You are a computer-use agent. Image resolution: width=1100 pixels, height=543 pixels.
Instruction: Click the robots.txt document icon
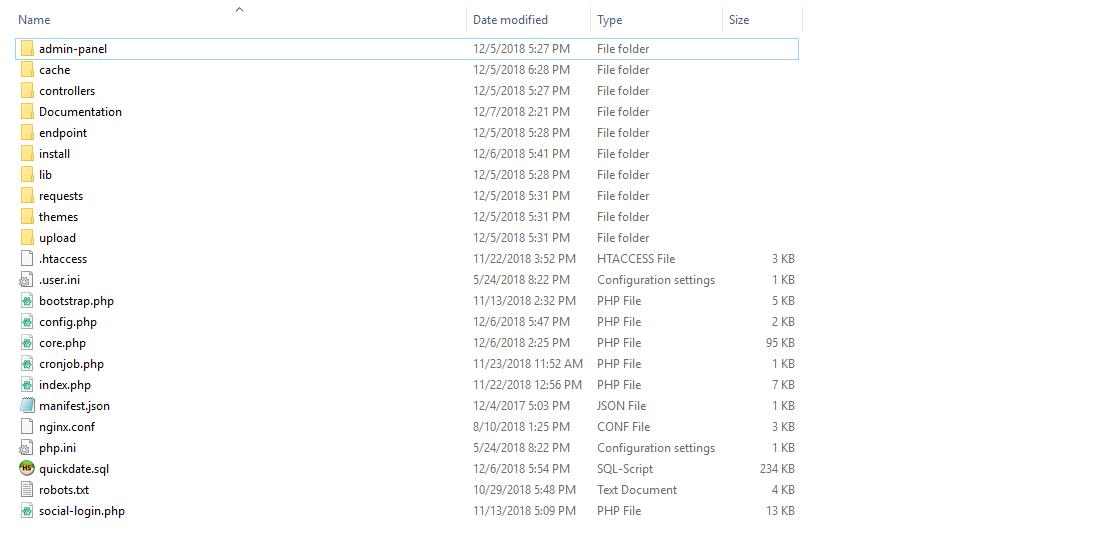[x=27, y=490]
